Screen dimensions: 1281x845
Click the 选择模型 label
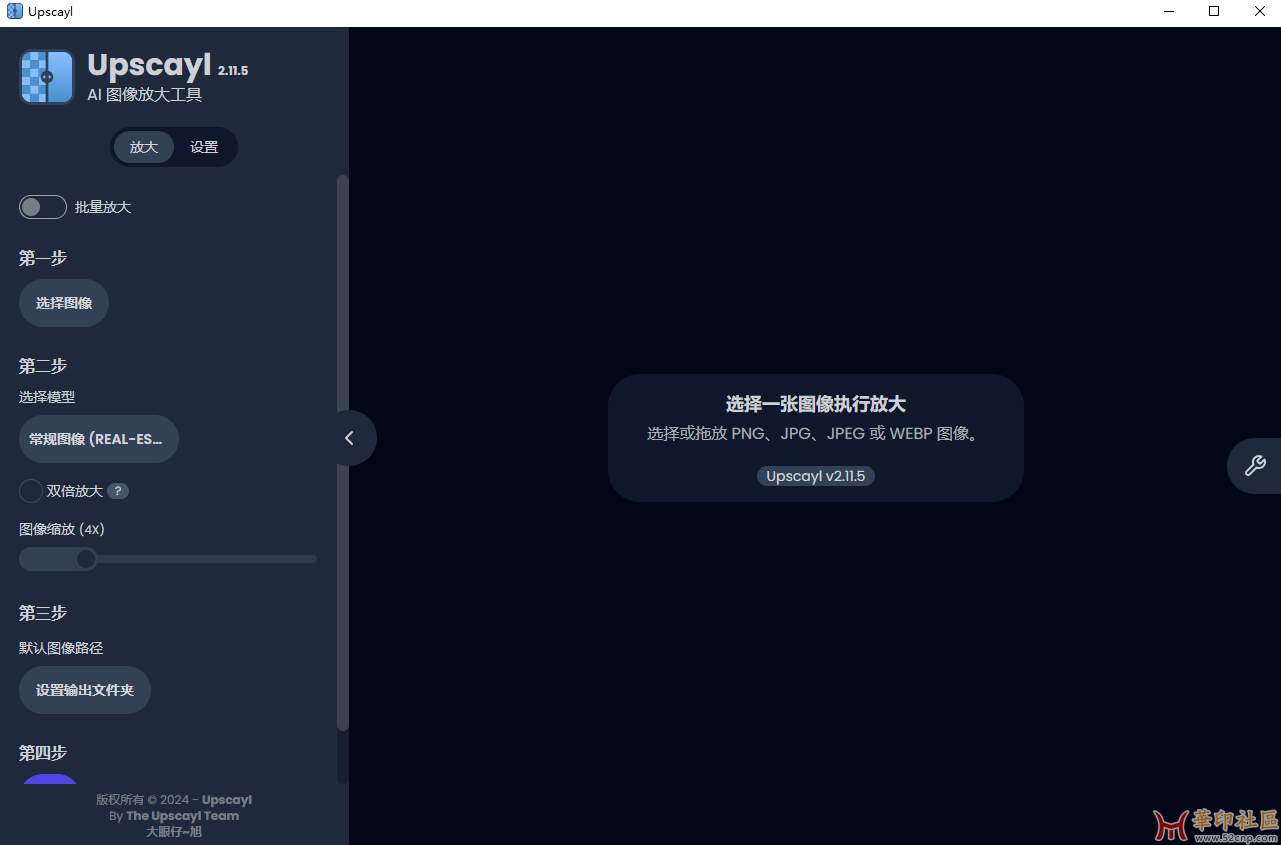point(47,397)
